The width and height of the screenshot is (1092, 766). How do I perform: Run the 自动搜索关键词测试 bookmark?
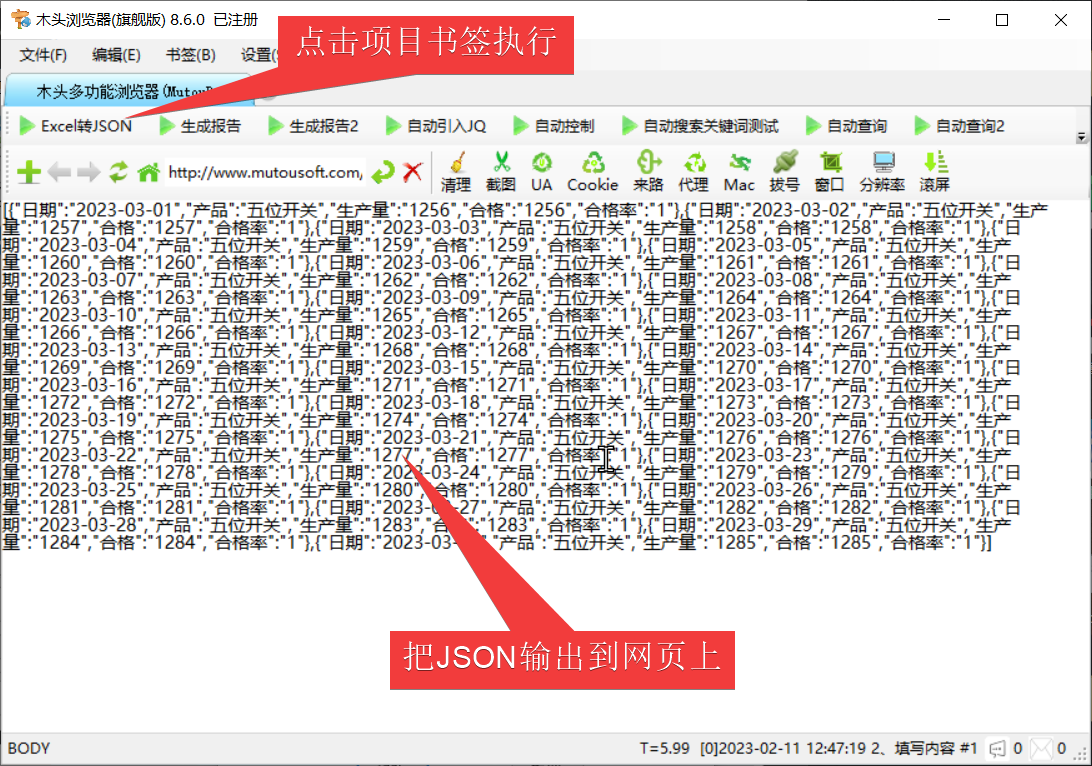(x=700, y=126)
